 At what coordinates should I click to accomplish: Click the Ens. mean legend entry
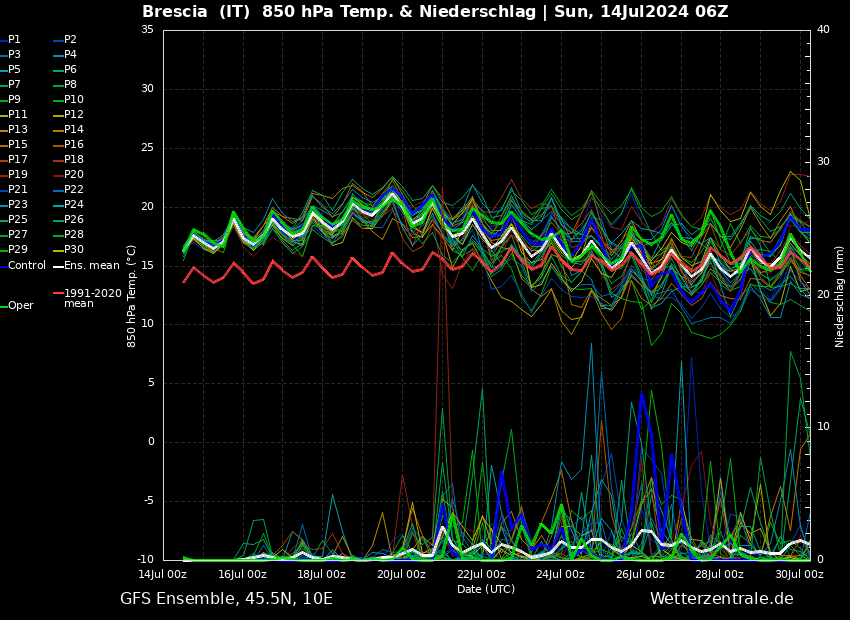92,266
